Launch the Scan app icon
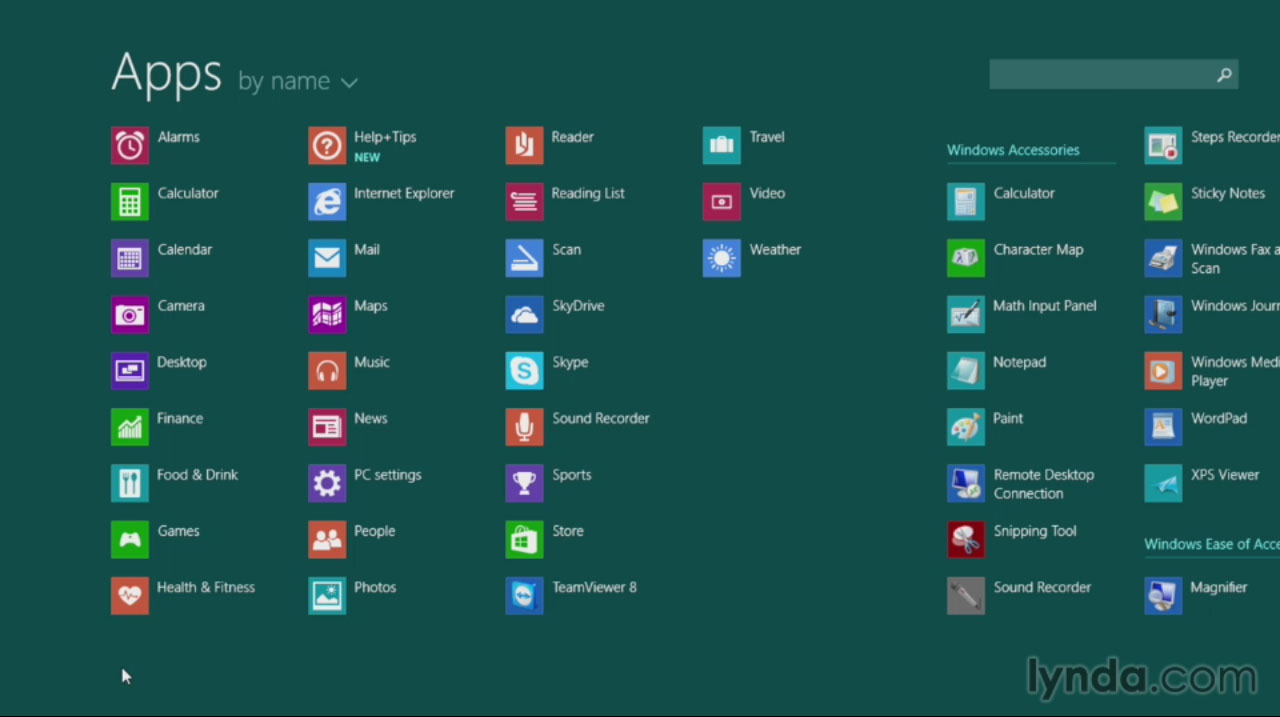Screen dimensions: 1280x717 (525, 258)
